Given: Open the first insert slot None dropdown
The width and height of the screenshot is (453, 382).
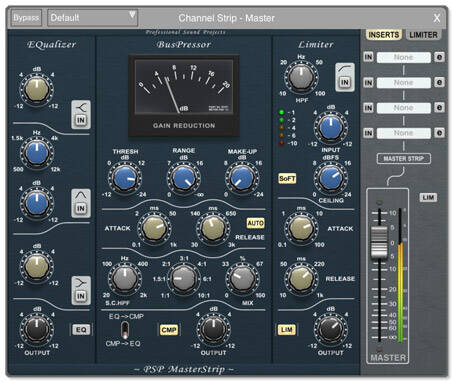Looking at the screenshot, I should coord(404,57).
